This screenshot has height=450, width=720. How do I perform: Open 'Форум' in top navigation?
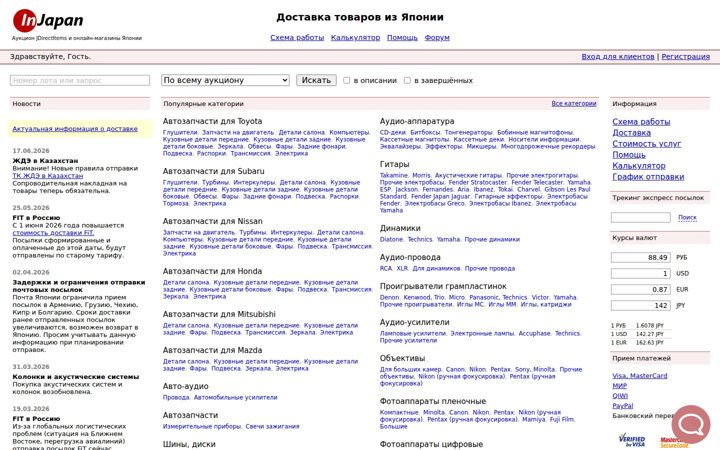point(437,38)
